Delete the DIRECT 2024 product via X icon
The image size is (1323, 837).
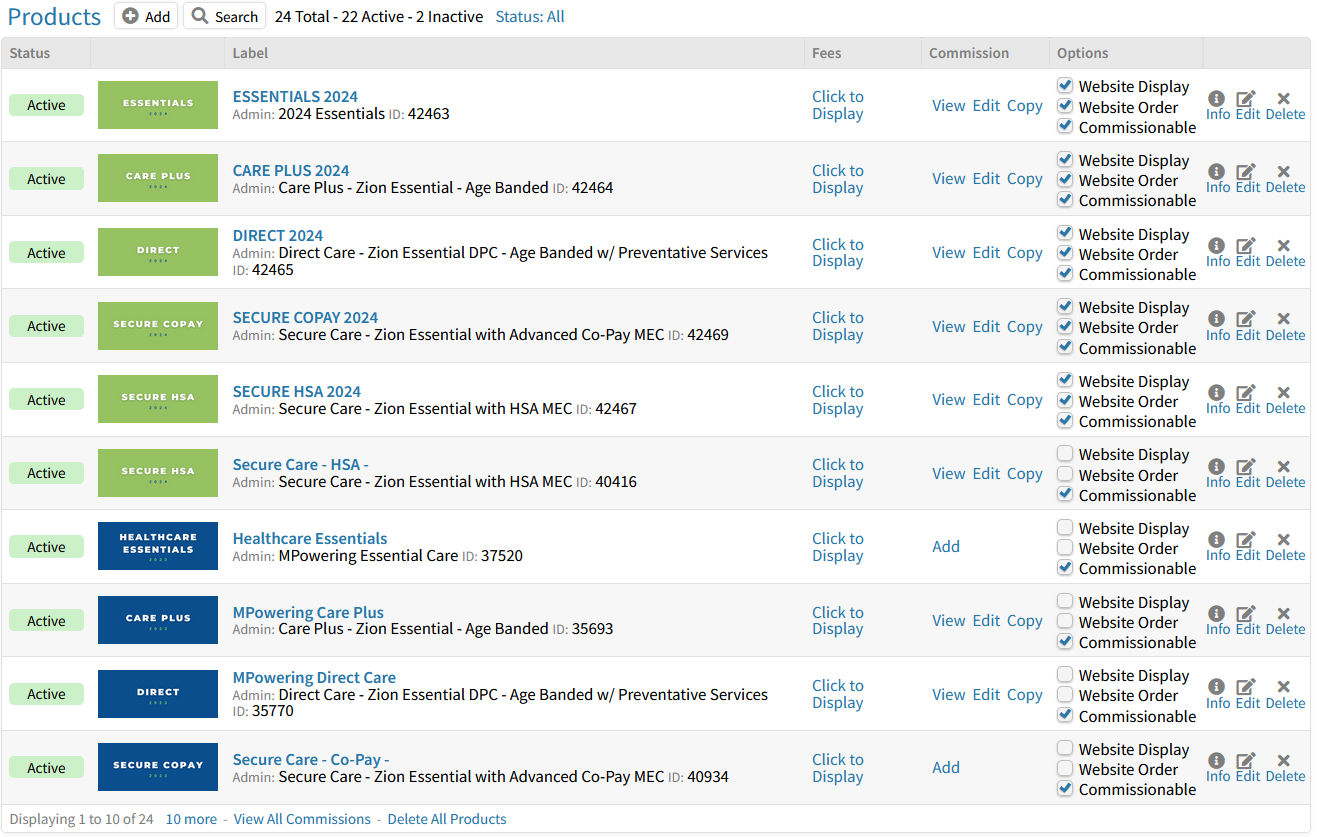coord(1284,246)
